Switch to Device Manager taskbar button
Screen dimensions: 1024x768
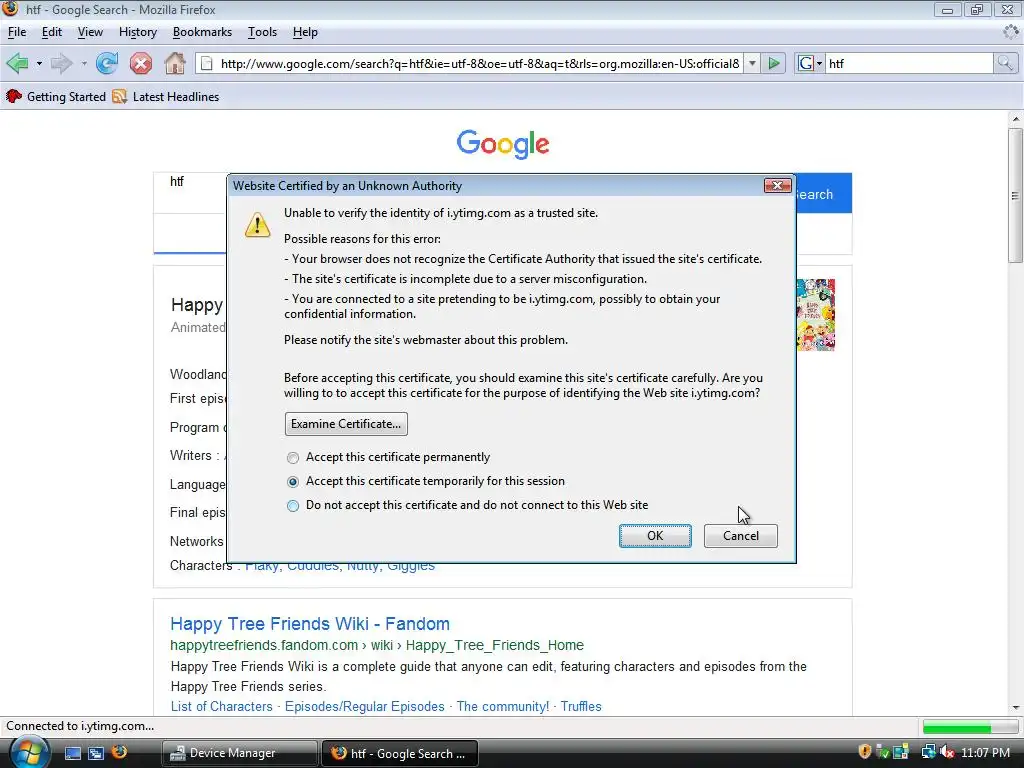tap(239, 753)
